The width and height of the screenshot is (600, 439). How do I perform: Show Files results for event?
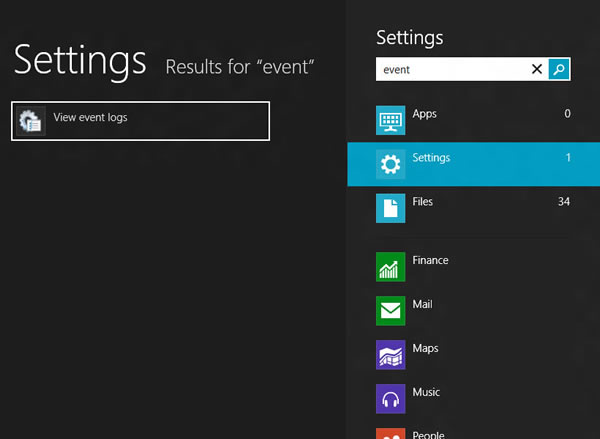(473, 208)
